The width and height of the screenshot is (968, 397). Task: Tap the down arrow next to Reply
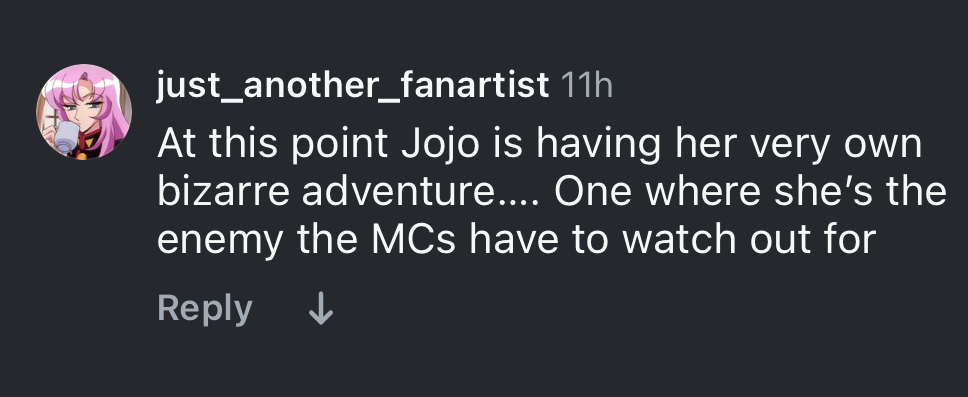(320, 309)
